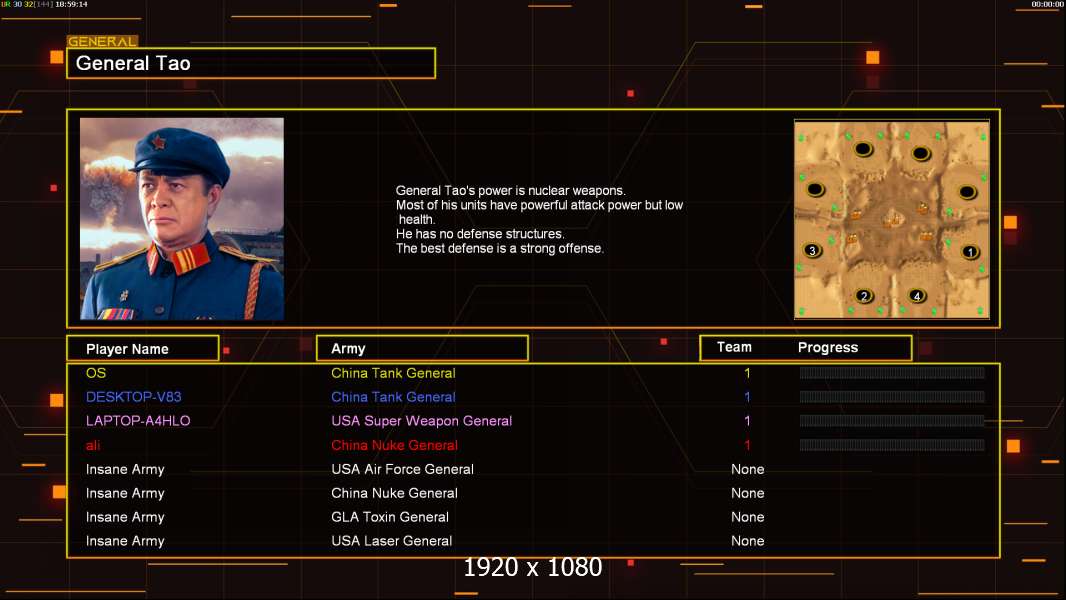Click the ali player loading progress bar

pos(892,445)
